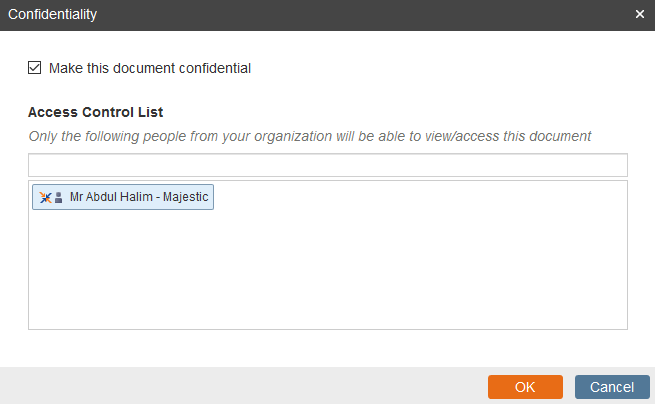655x404 pixels.
Task: Select the Mr Abdul Halim - Majestic entry
Action: click(x=123, y=197)
